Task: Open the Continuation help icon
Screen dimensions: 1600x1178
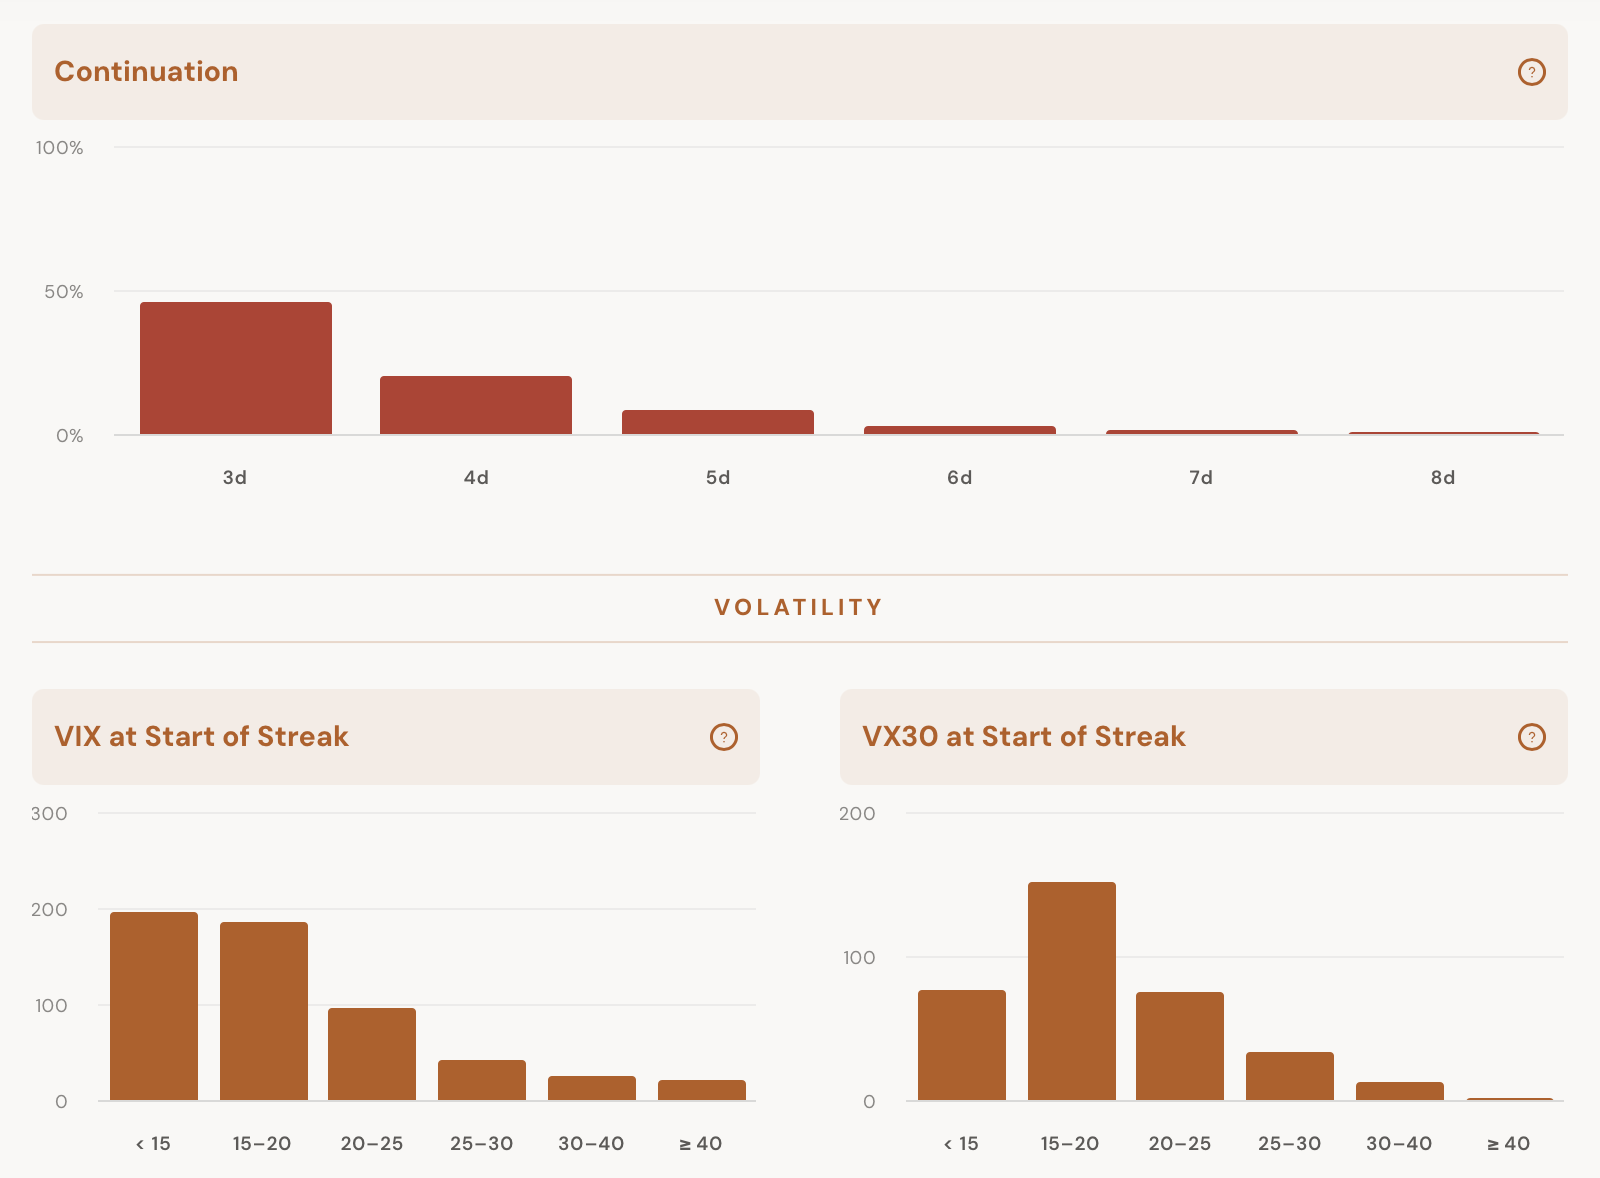Action: click(1531, 72)
